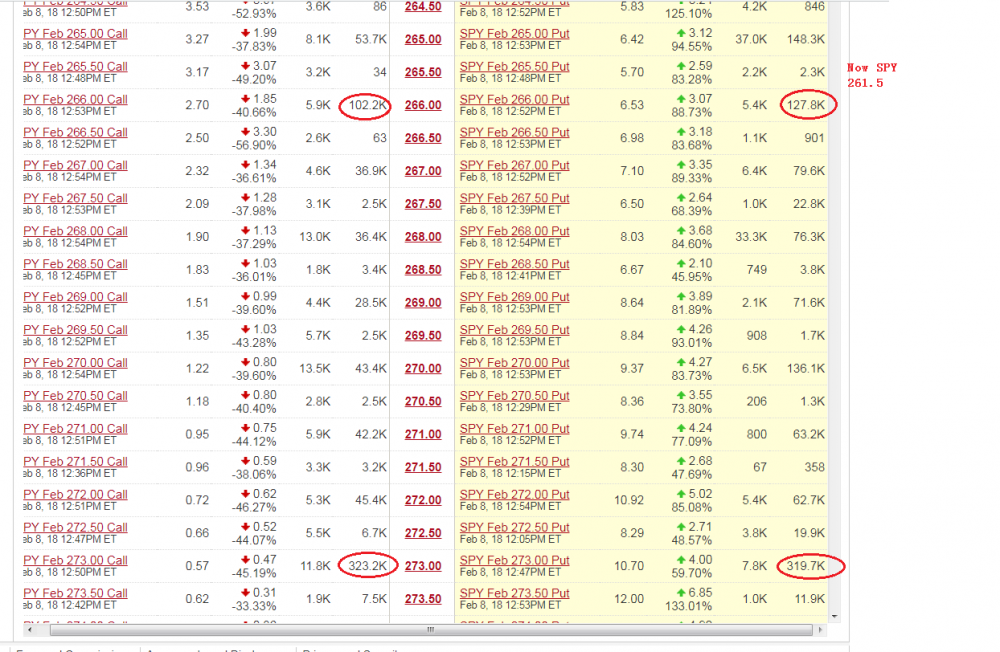This screenshot has height=652, width=1000.
Task: Open SPY Feb 269.50 Put link
Action: 515,330
